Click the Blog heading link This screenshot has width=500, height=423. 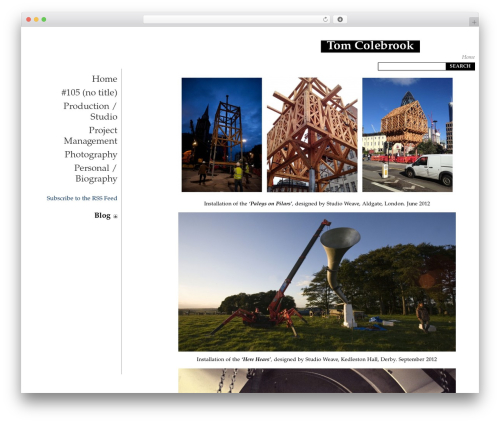click(102, 215)
